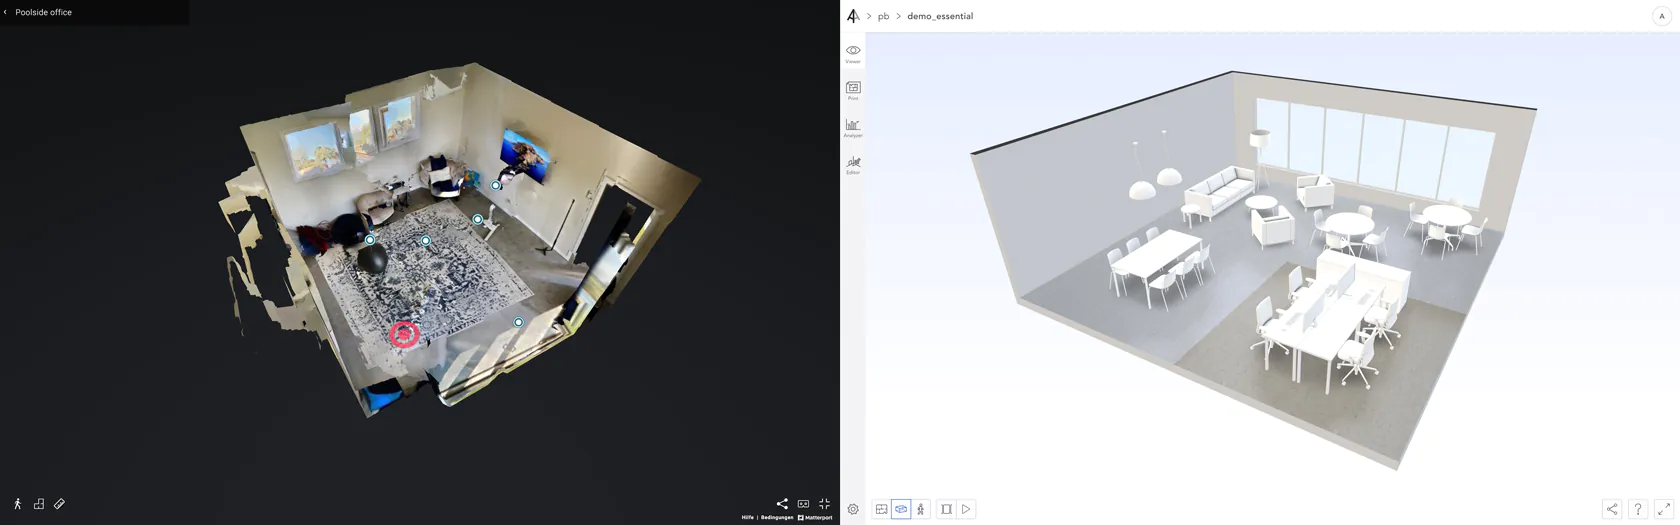This screenshot has height=525, width=1680.
Task: Jump to the scan point beside the black exercise ball
Action: click(370, 240)
